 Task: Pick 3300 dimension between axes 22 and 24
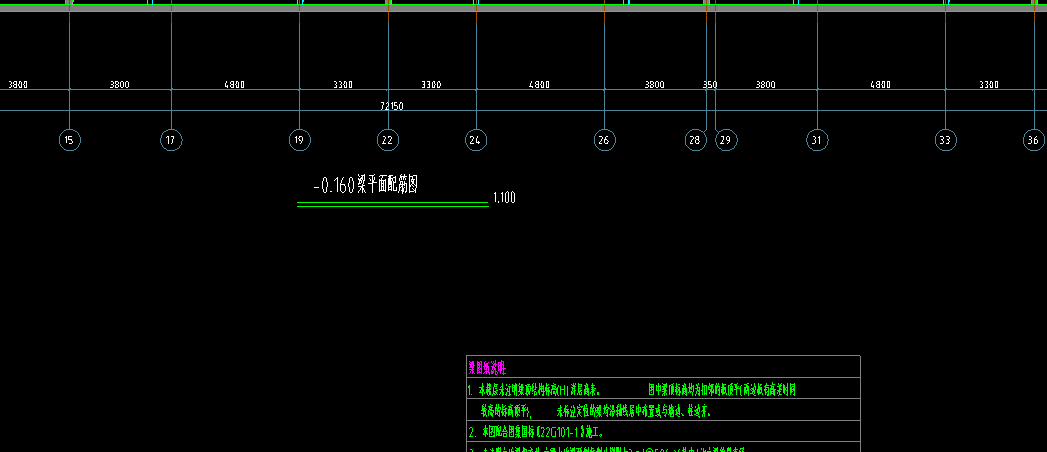coord(431,85)
